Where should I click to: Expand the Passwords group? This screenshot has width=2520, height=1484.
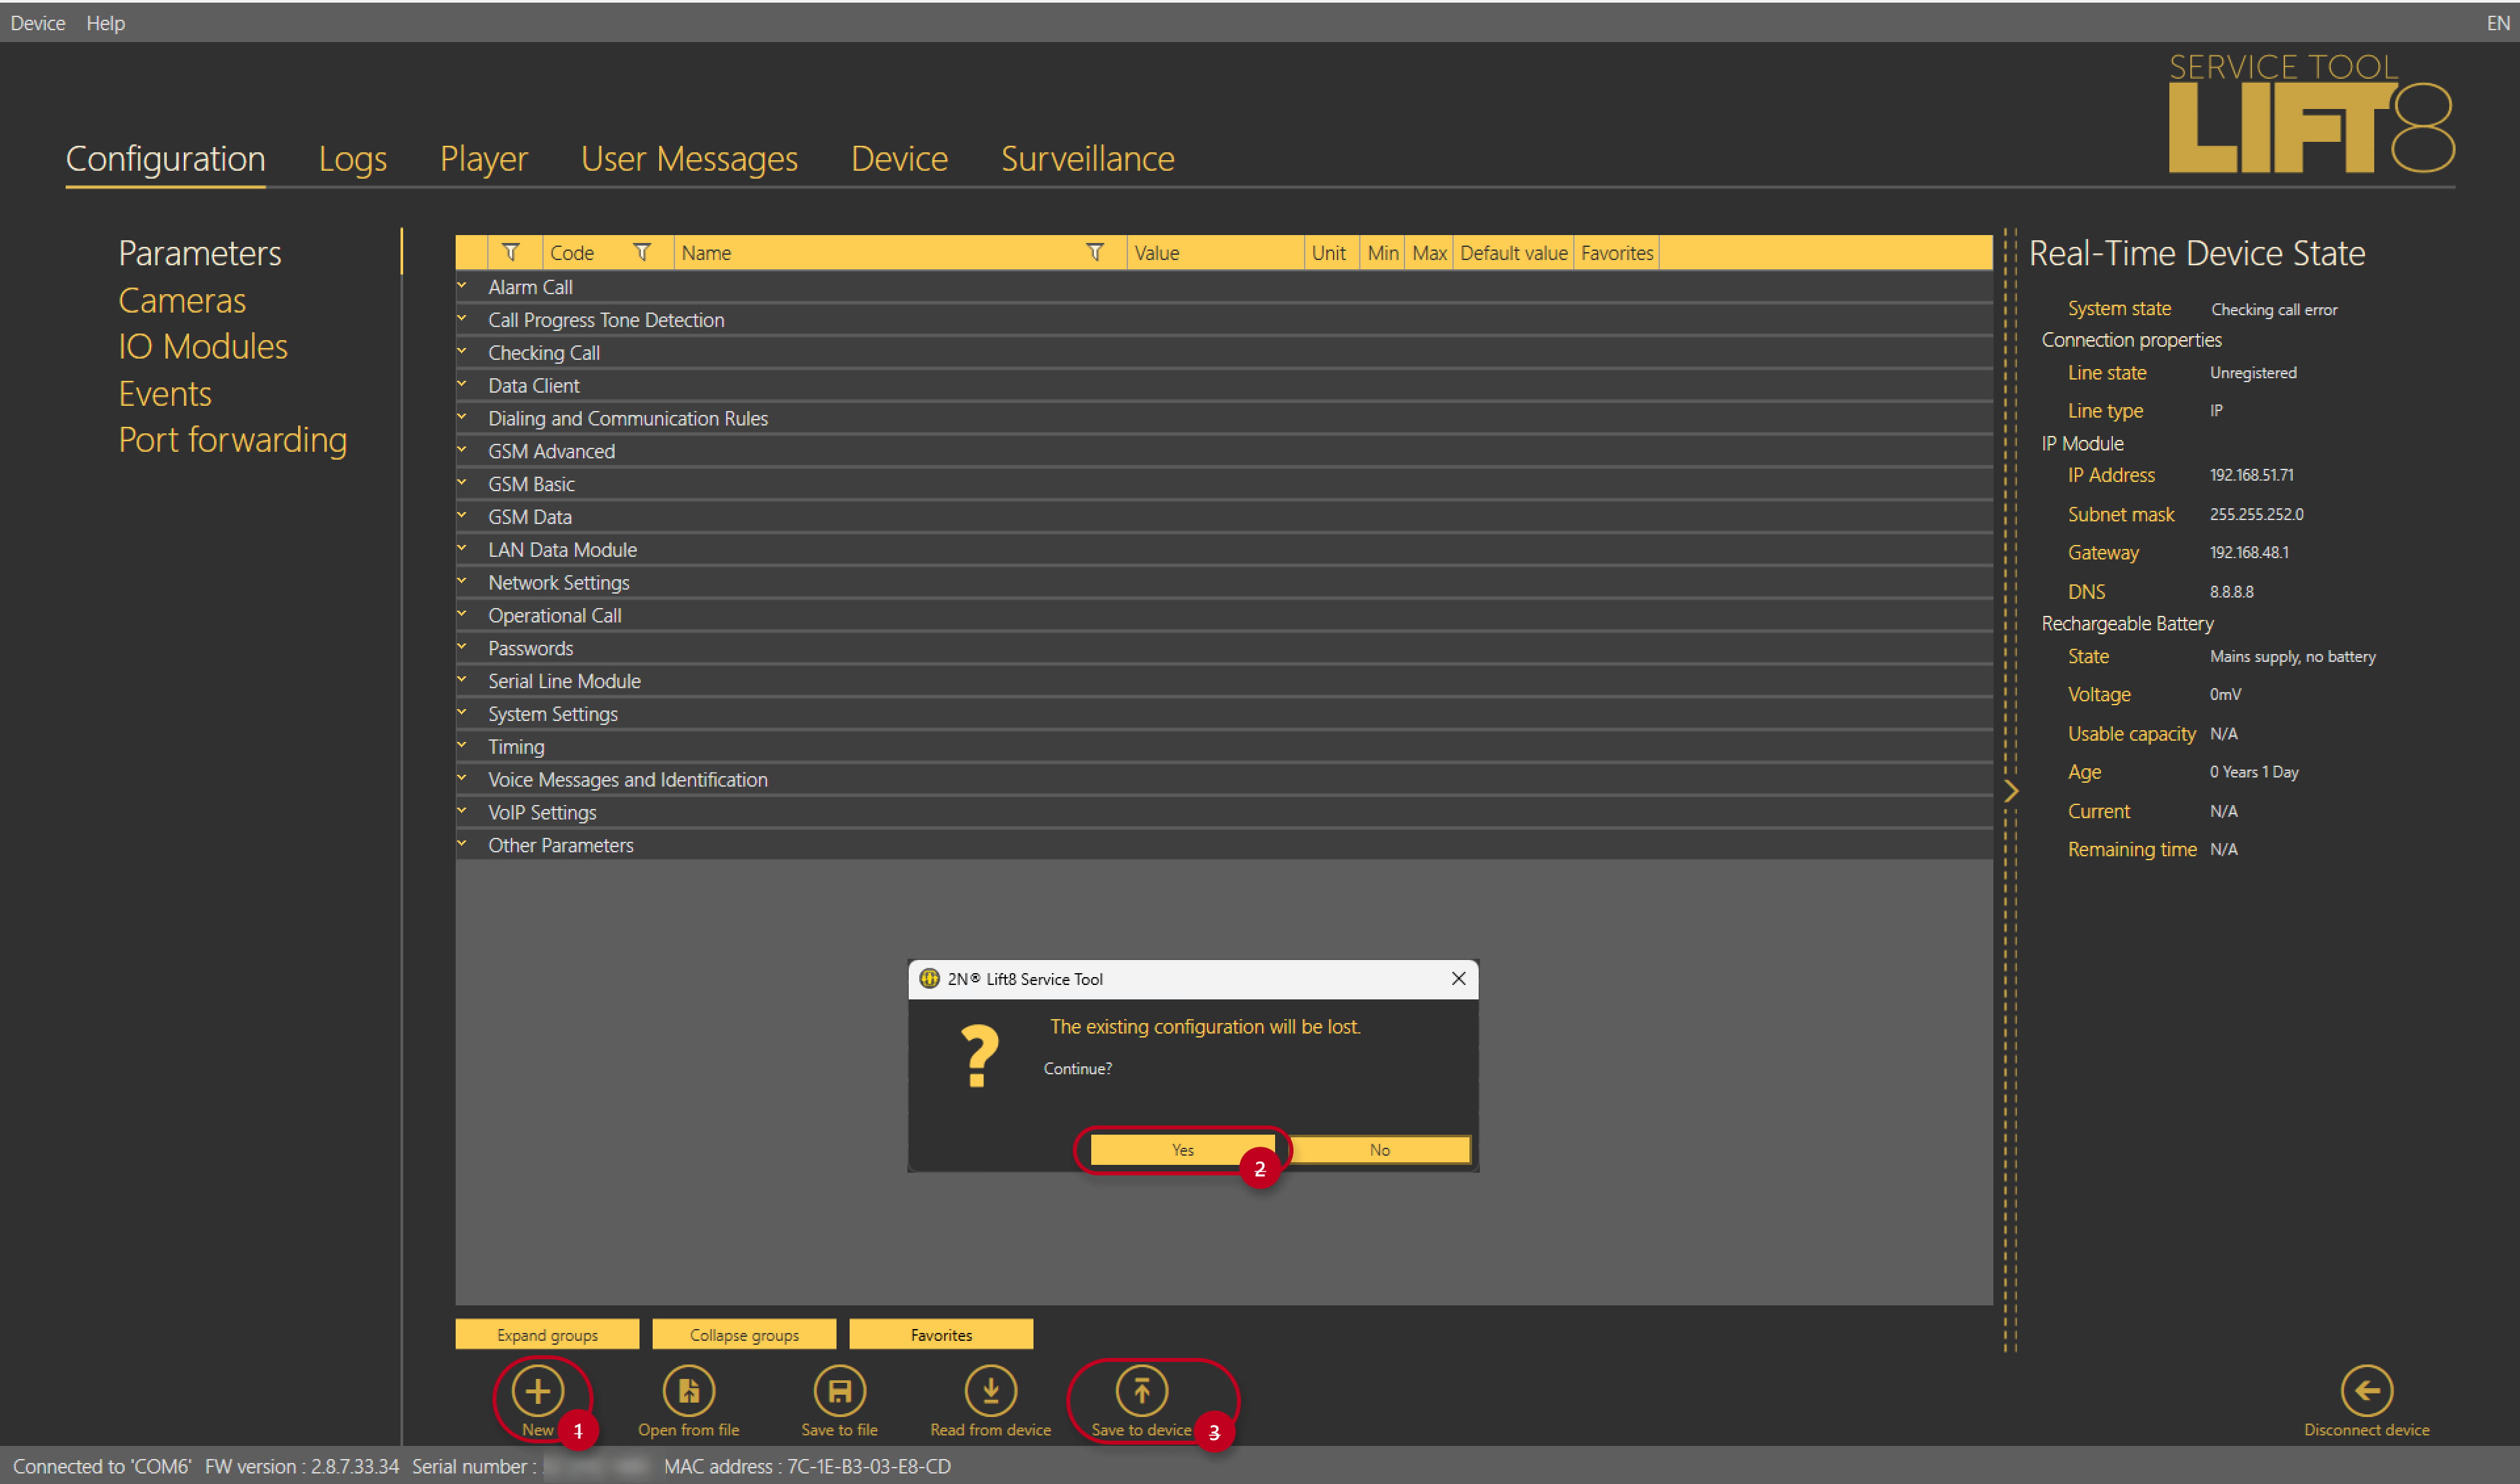click(462, 648)
